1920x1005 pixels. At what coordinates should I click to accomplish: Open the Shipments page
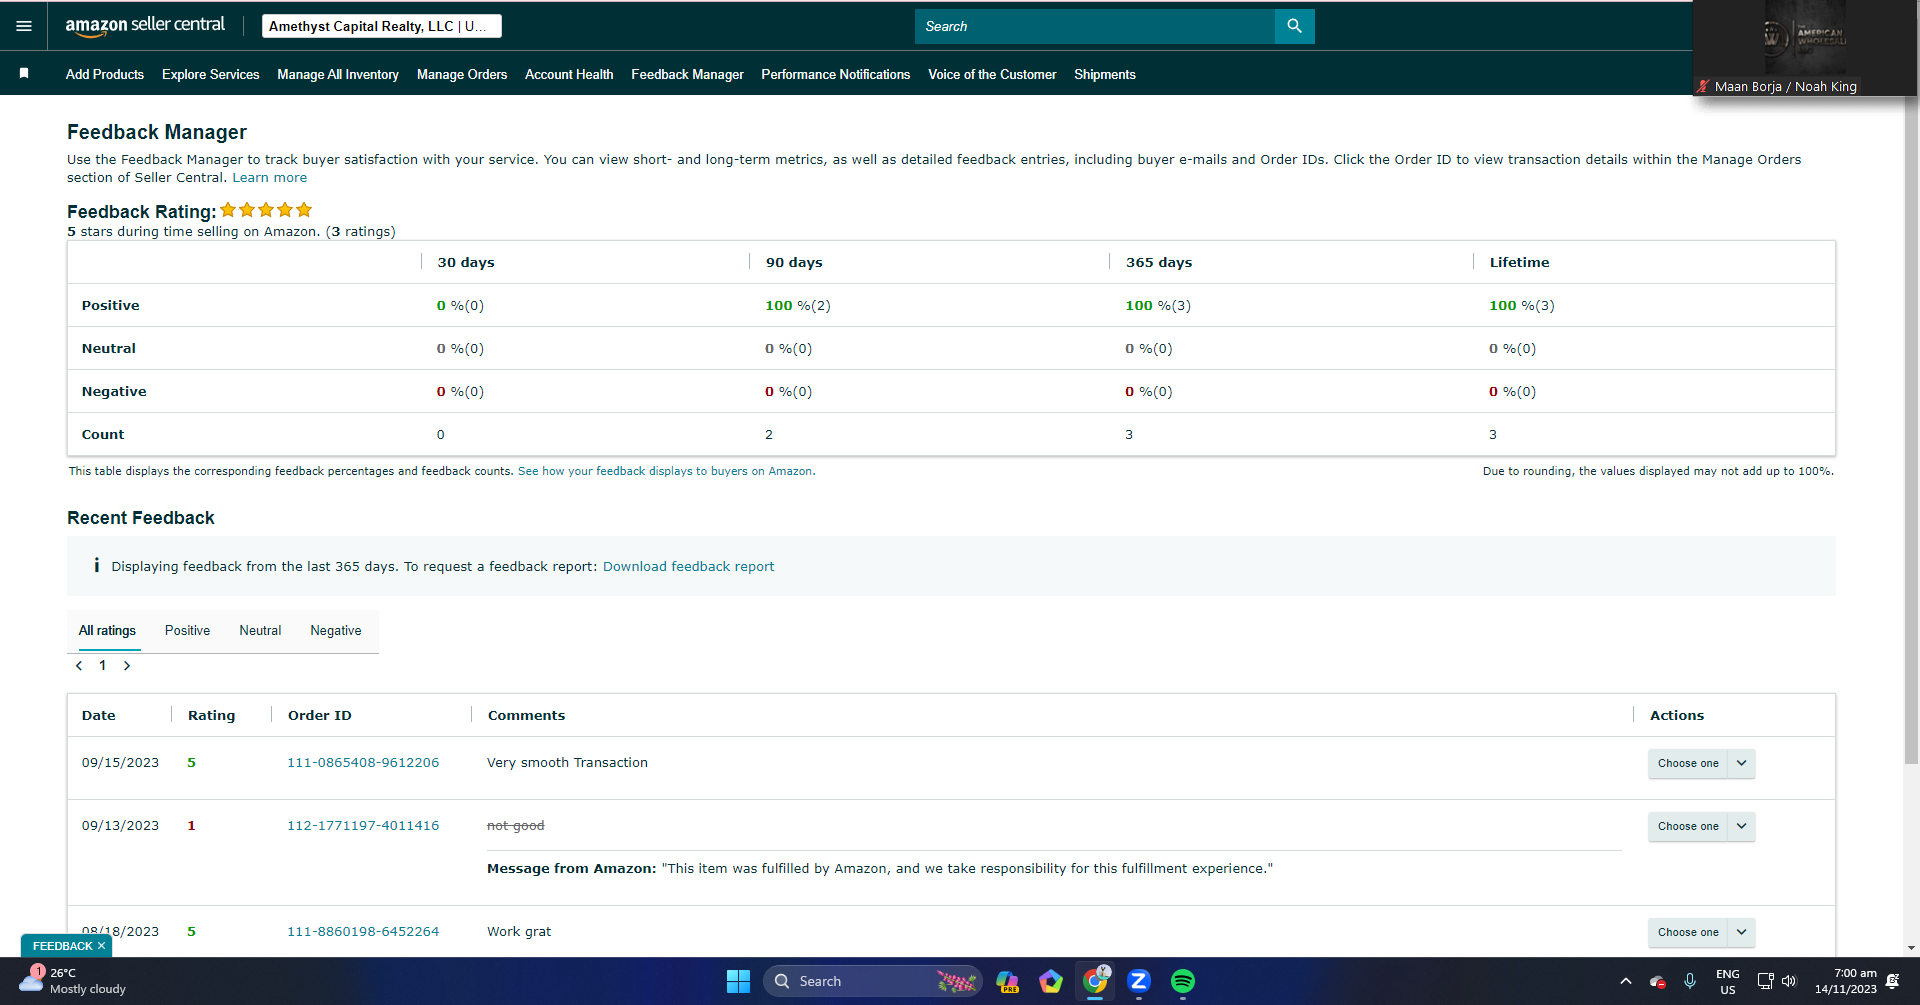(1105, 74)
